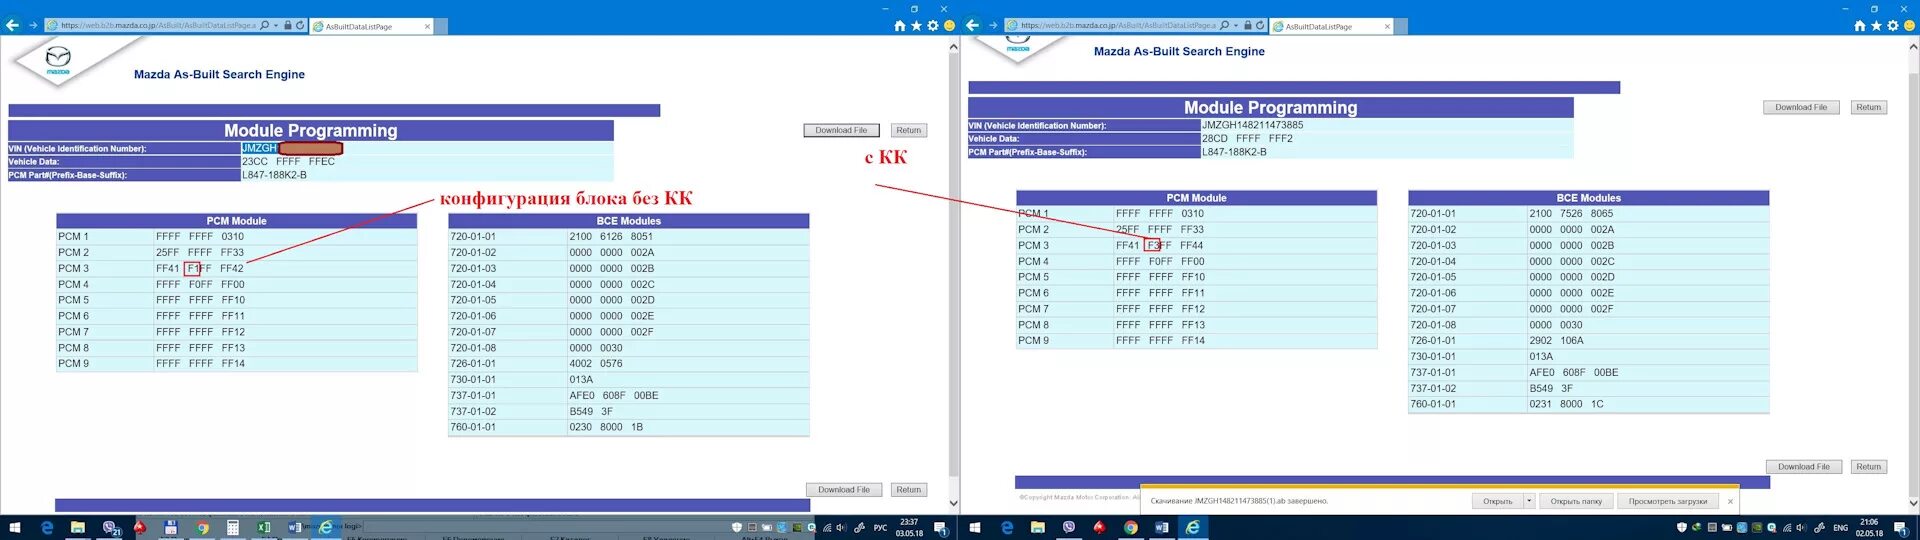Image resolution: width=1920 pixels, height=540 pixels.
Task: Click Открыть button in download notification
Action: tap(1498, 502)
